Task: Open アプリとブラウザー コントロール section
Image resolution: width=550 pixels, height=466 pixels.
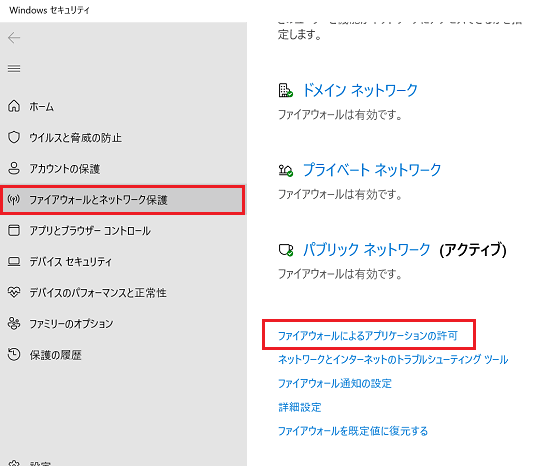Action: [x=90, y=231]
